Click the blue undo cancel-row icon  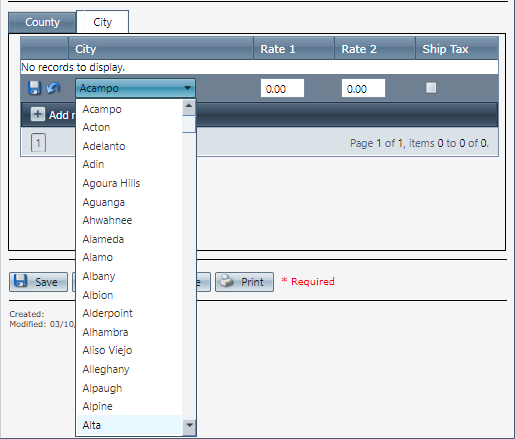pos(53,88)
